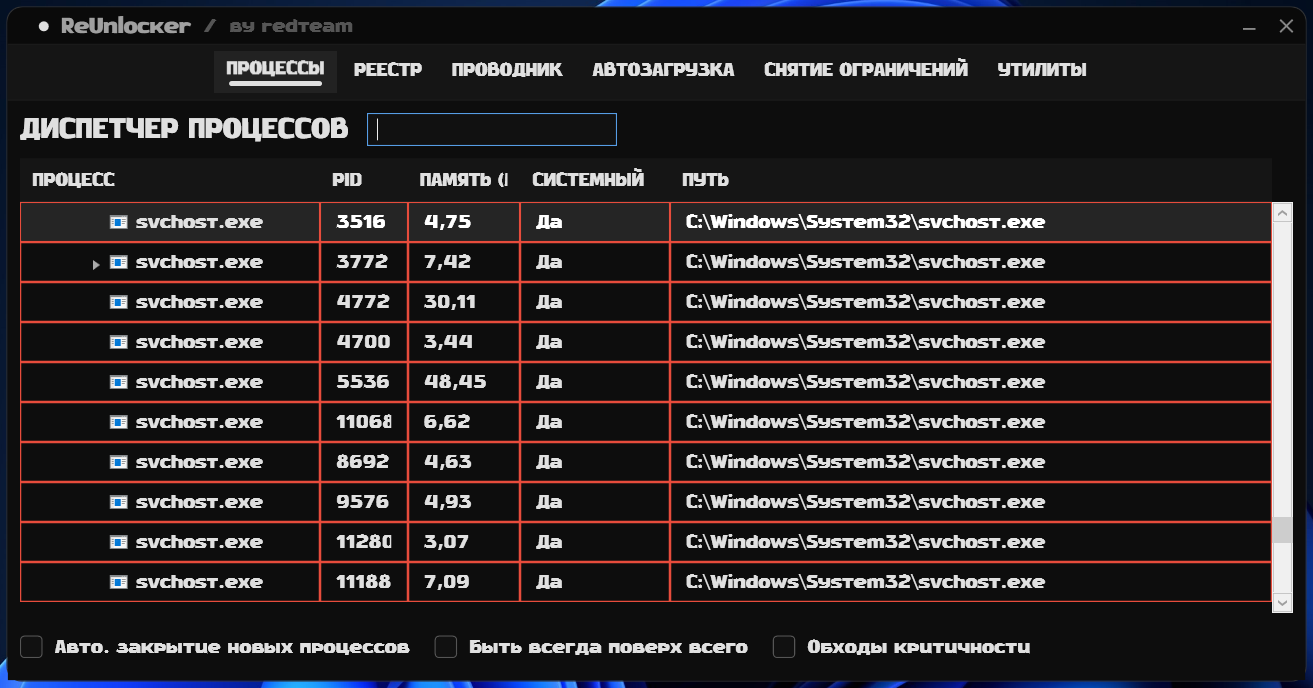
Task: Click the svchost.exe icon for PID 9576
Action: [x=119, y=502]
